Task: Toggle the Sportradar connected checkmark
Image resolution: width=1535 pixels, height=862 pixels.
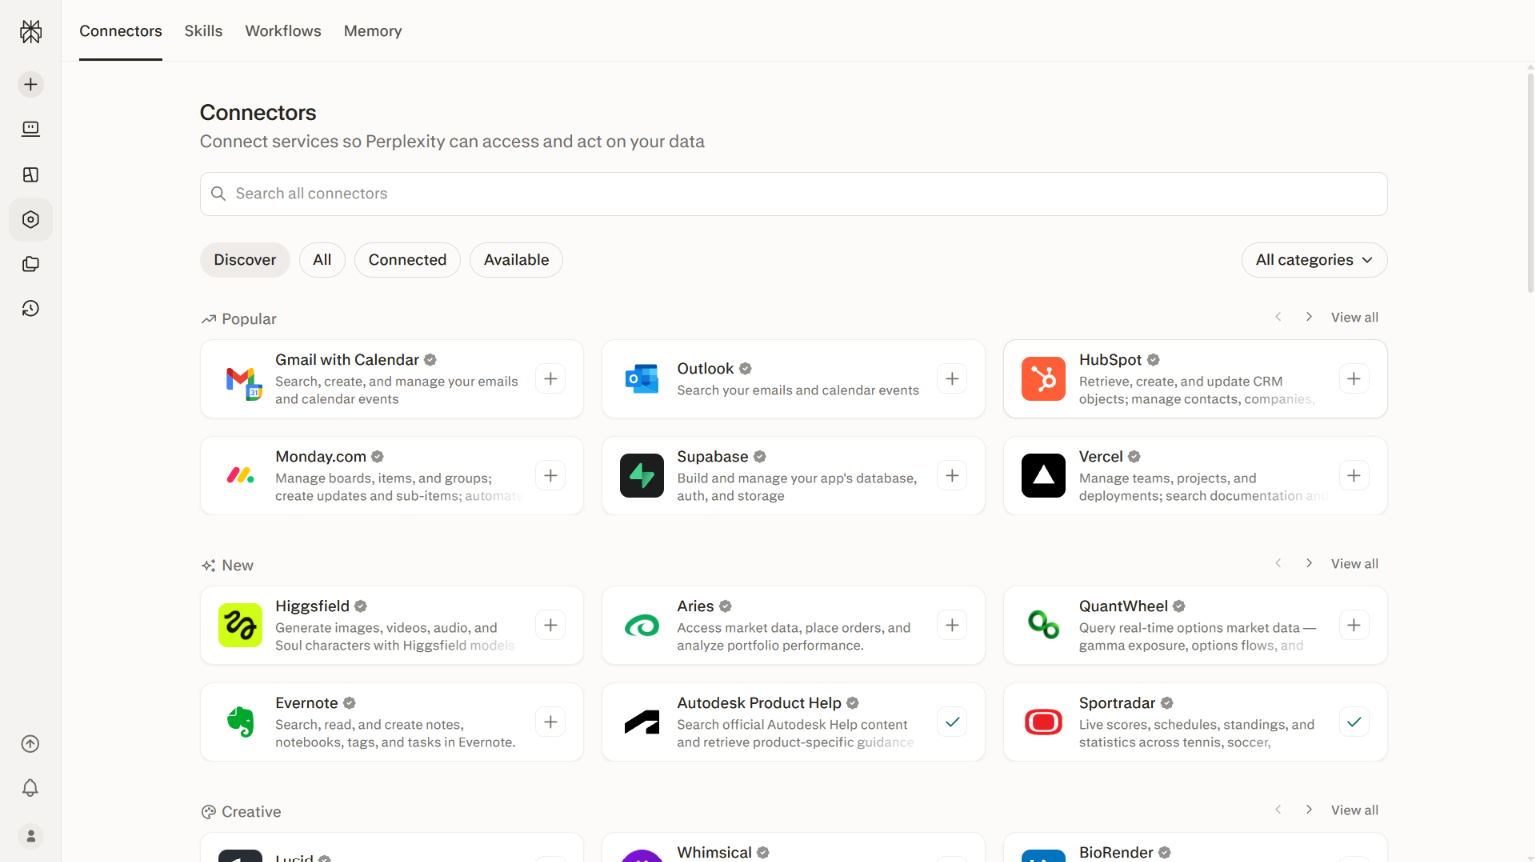Action: pyautogui.click(x=1354, y=722)
